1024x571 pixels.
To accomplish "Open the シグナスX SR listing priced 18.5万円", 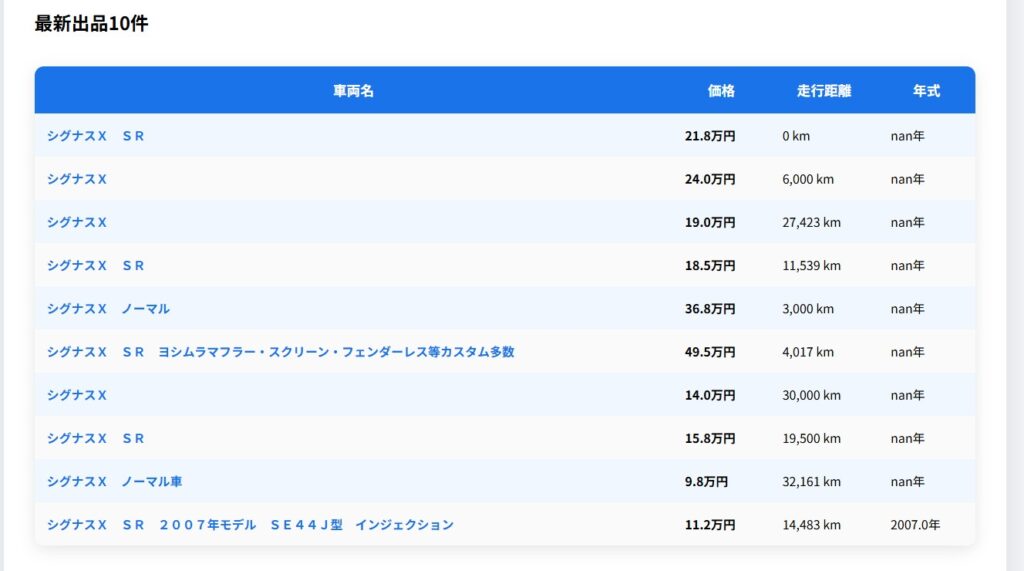I will (x=96, y=266).
